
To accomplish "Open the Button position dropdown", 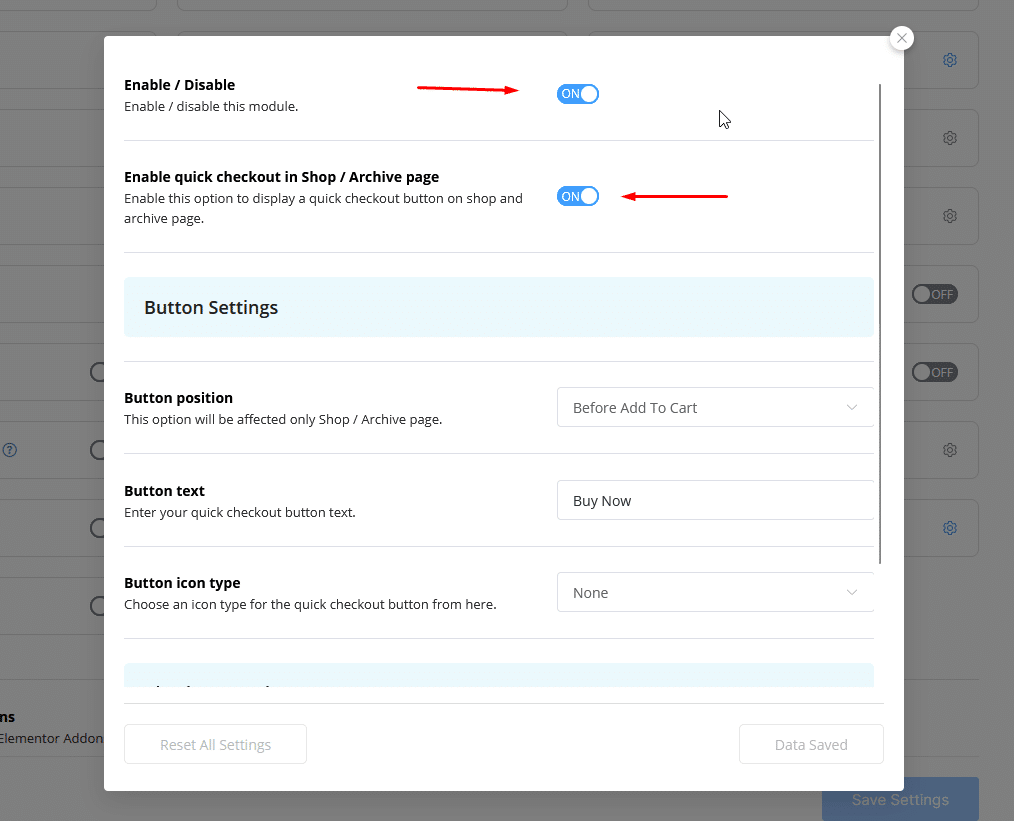I will coord(715,408).
